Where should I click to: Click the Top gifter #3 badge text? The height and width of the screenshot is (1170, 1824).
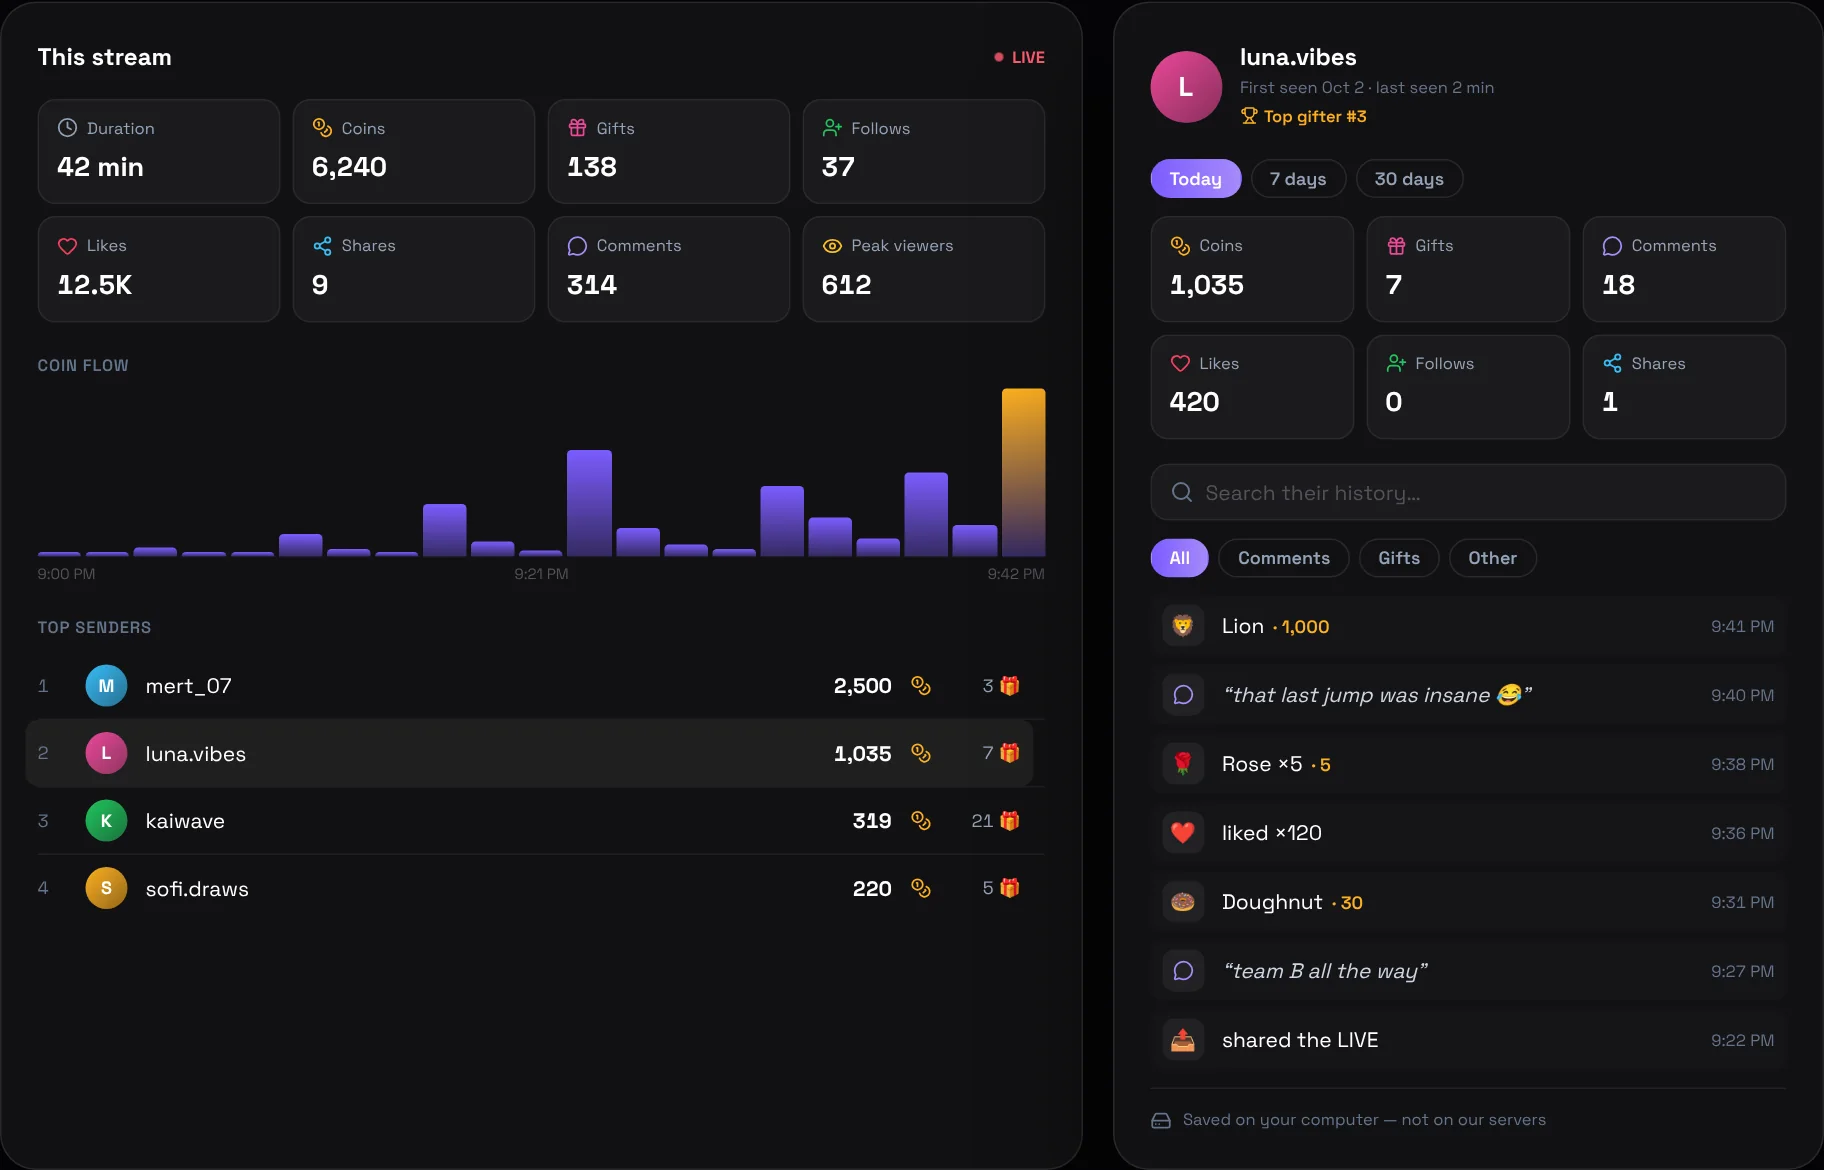tap(1315, 116)
